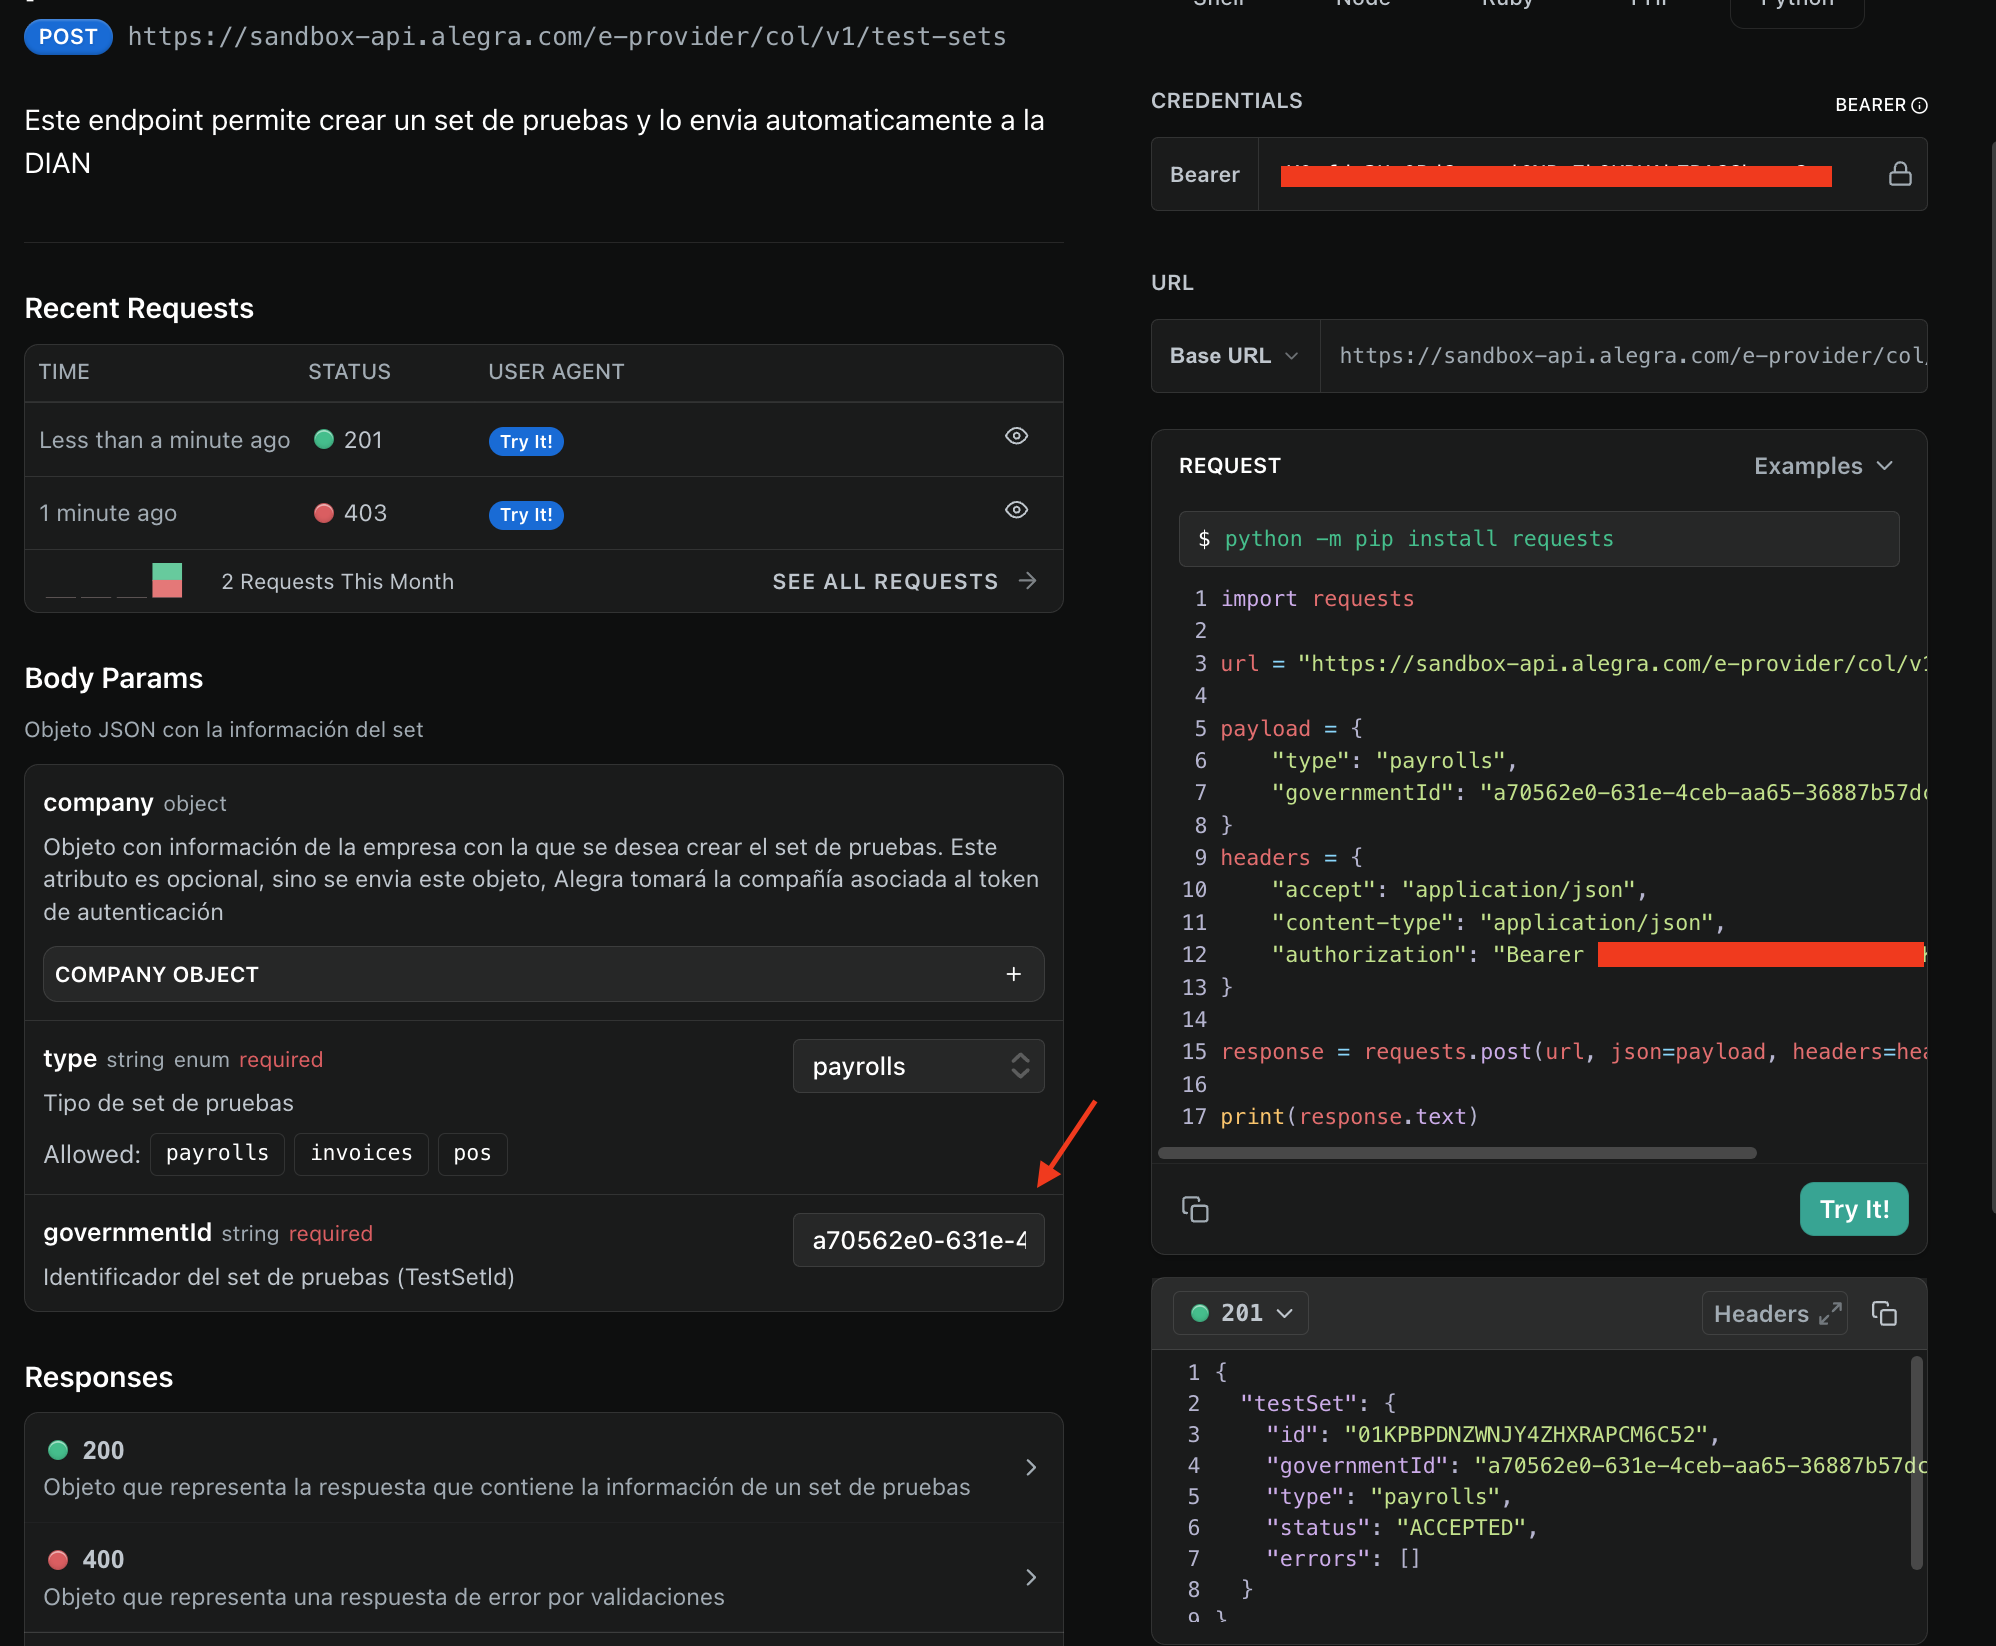Expand the 400 response description
This screenshot has height=1646, width=1996.
pyautogui.click(x=1031, y=1577)
